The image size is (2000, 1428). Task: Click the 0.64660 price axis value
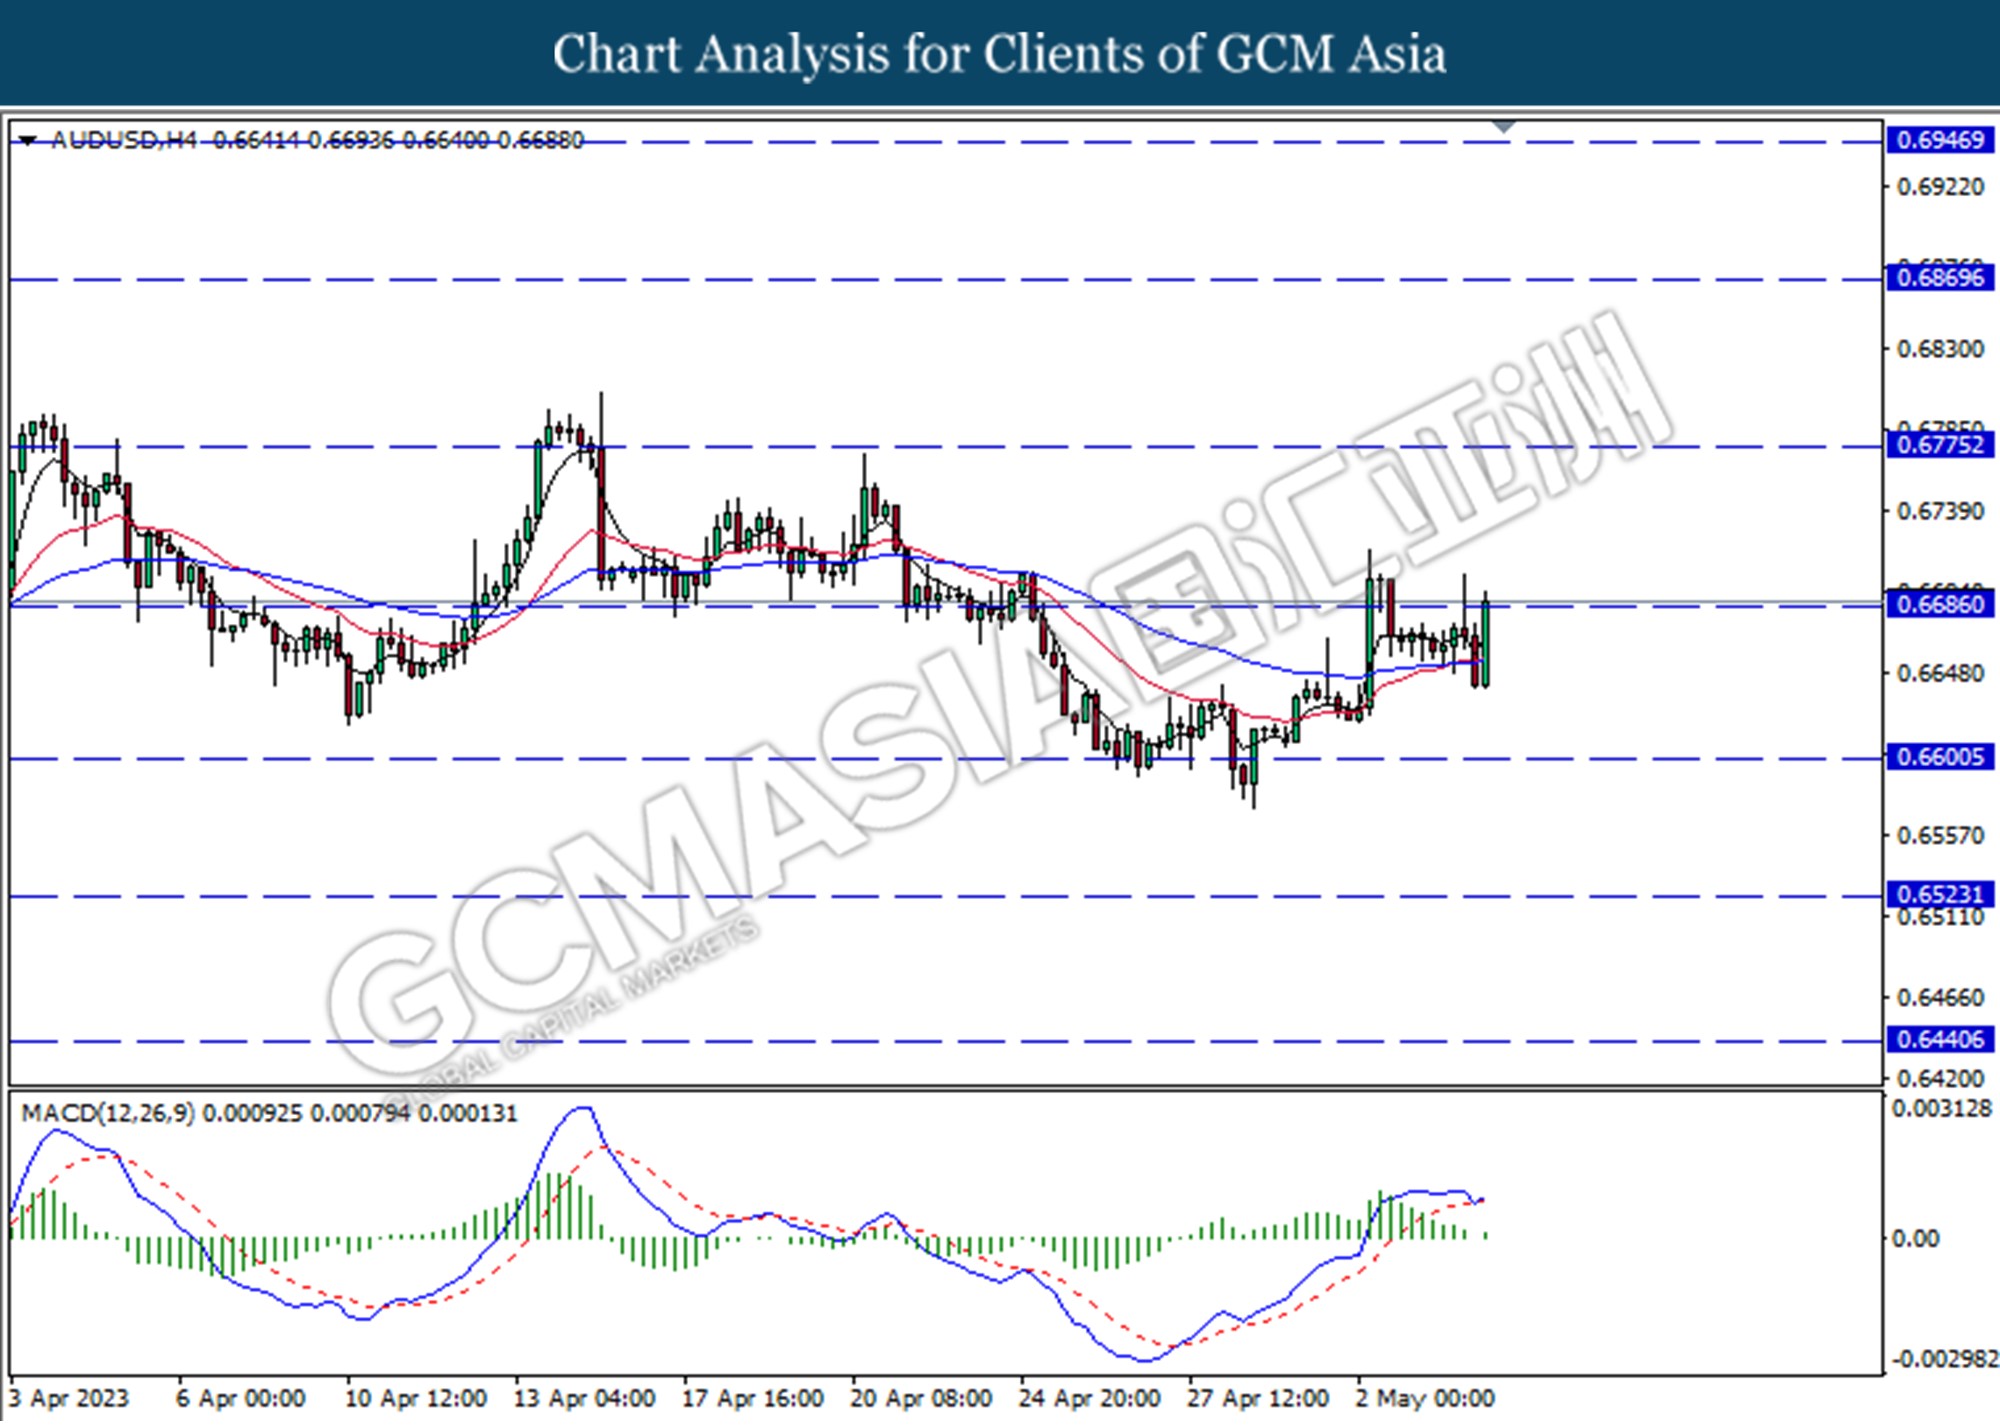pos(1940,997)
